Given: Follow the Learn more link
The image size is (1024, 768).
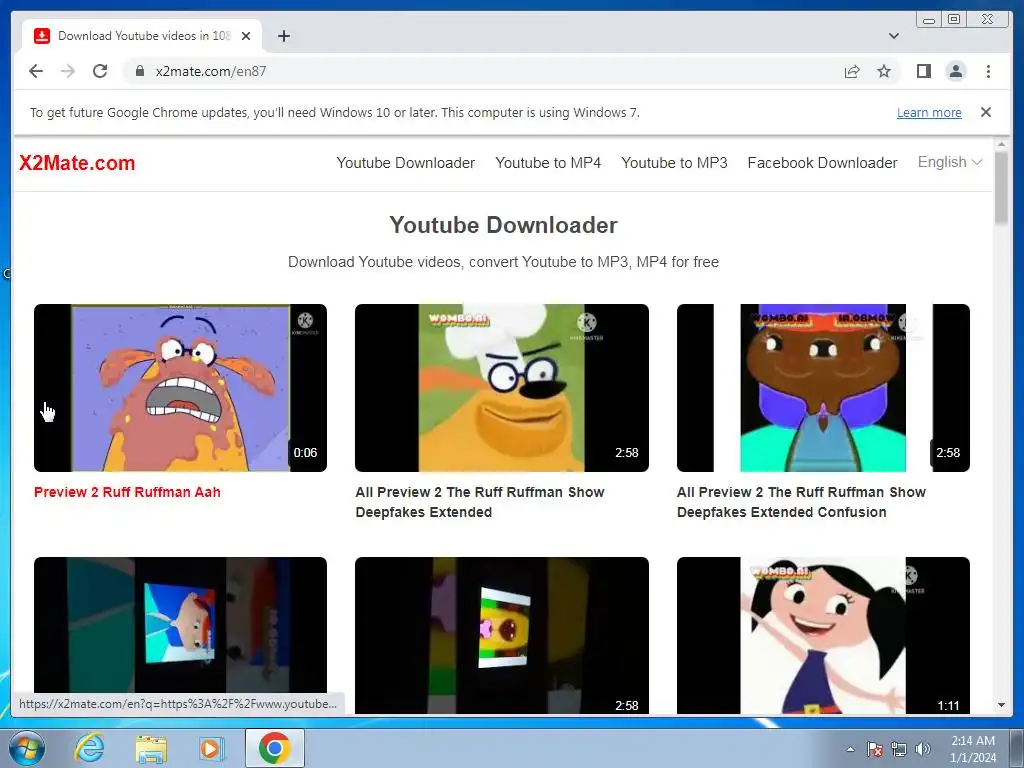Looking at the screenshot, I should coord(929,112).
